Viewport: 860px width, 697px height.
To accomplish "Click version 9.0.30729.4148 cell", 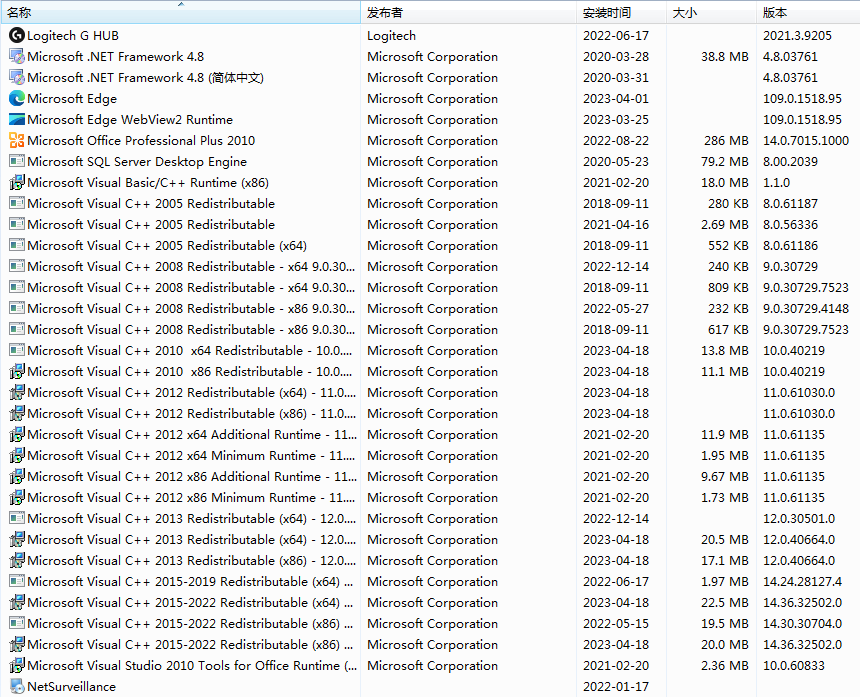I will coord(806,309).
